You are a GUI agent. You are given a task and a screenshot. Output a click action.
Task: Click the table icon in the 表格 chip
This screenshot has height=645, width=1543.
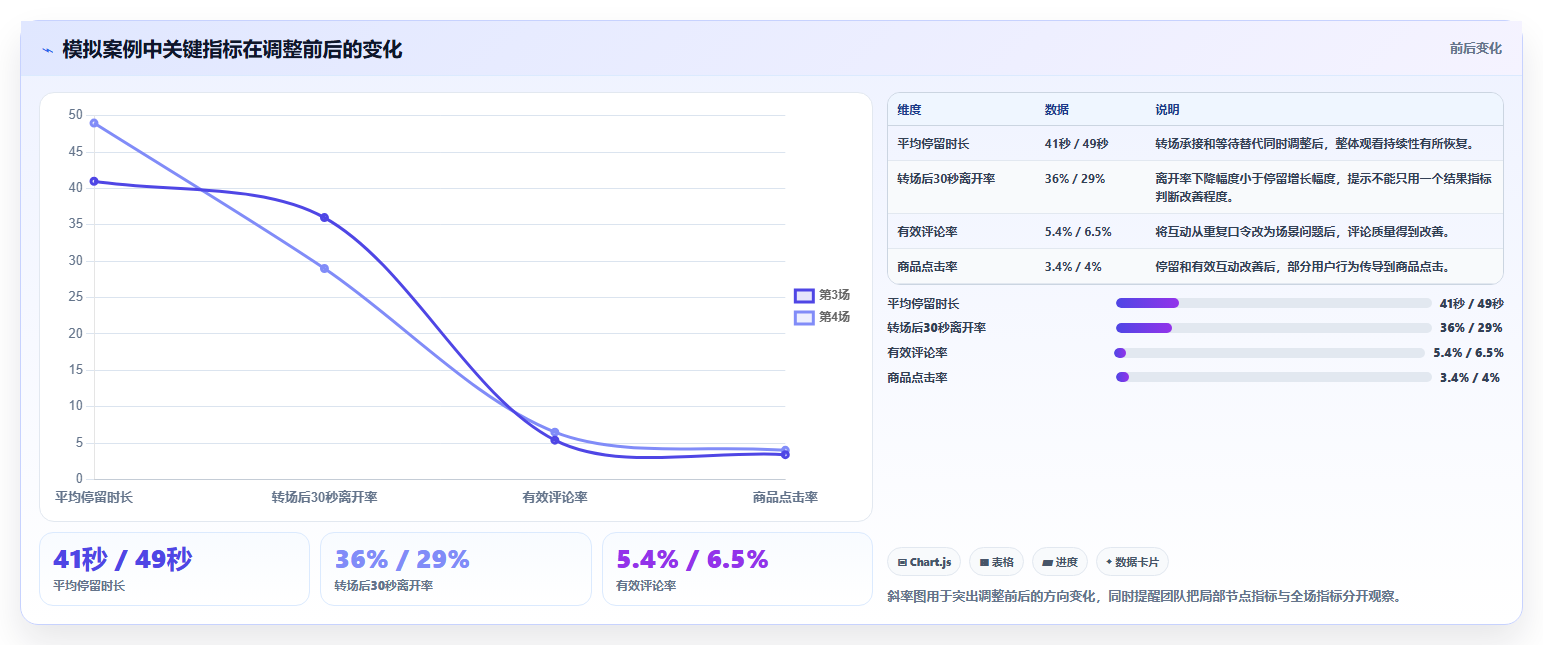tap(984, 563)
